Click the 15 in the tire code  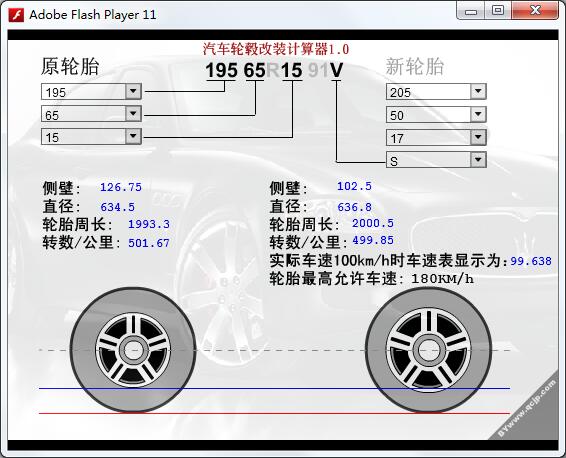292,70
